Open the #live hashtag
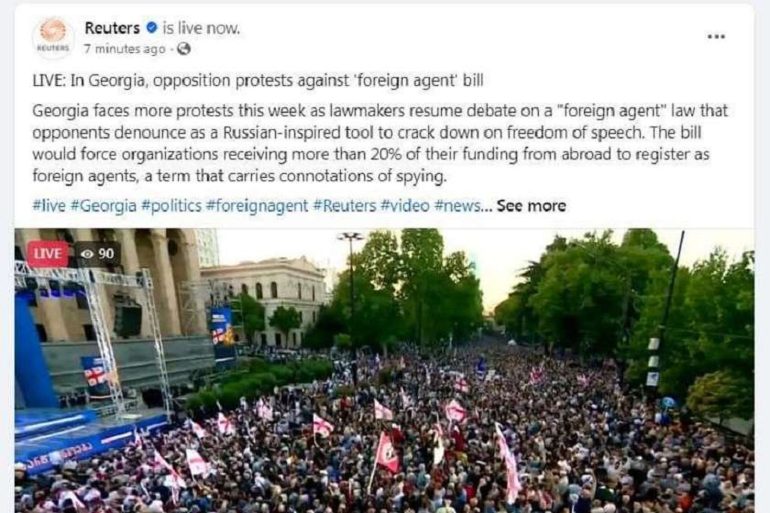Screen dimensions: 770x513 (49, 206)
